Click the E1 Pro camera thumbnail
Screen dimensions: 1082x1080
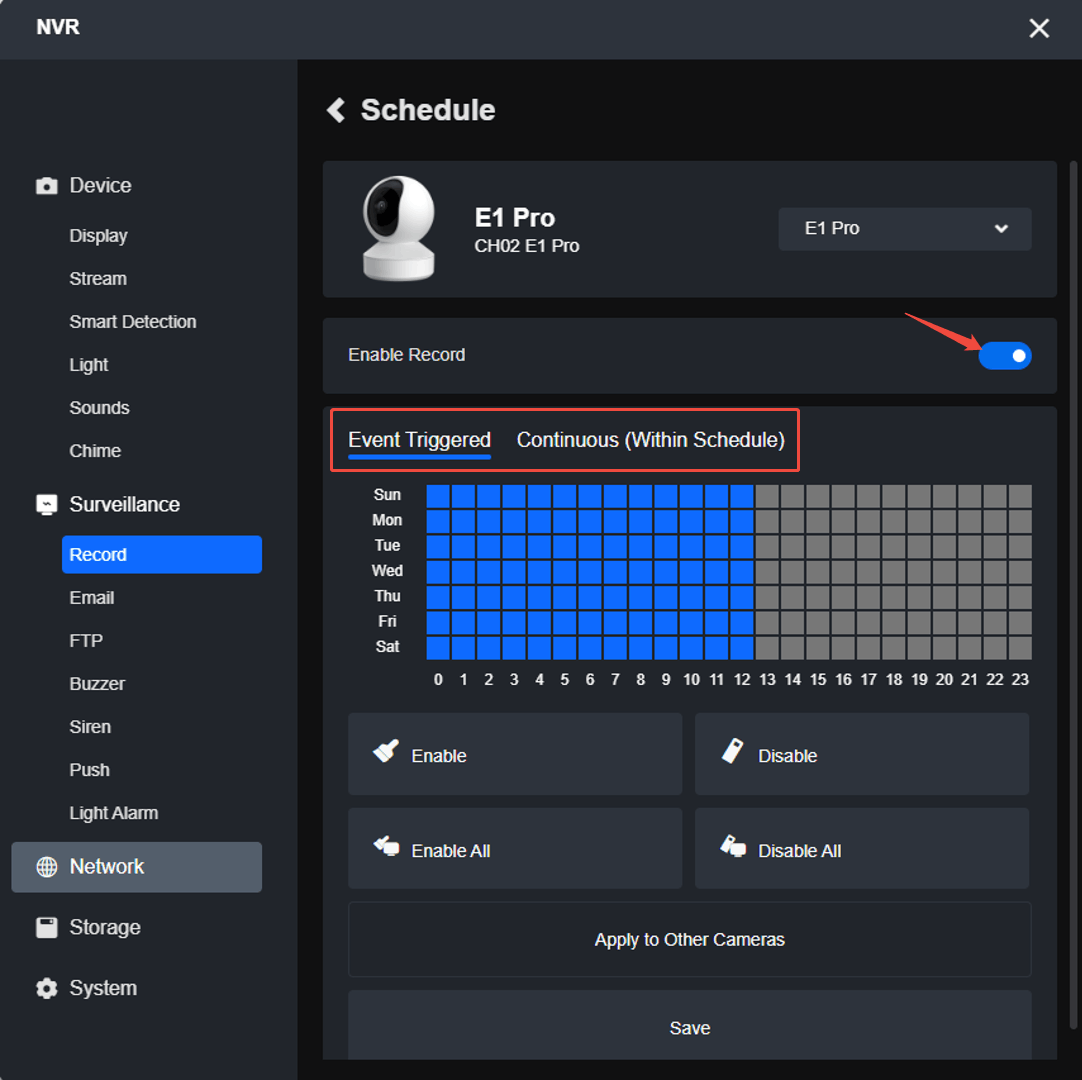(399, 228)
